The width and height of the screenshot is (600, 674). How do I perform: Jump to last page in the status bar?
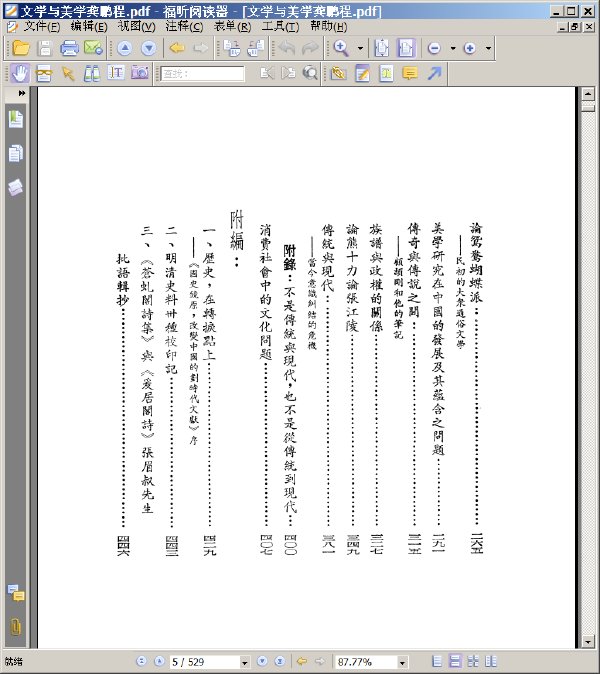click(280, 661)
